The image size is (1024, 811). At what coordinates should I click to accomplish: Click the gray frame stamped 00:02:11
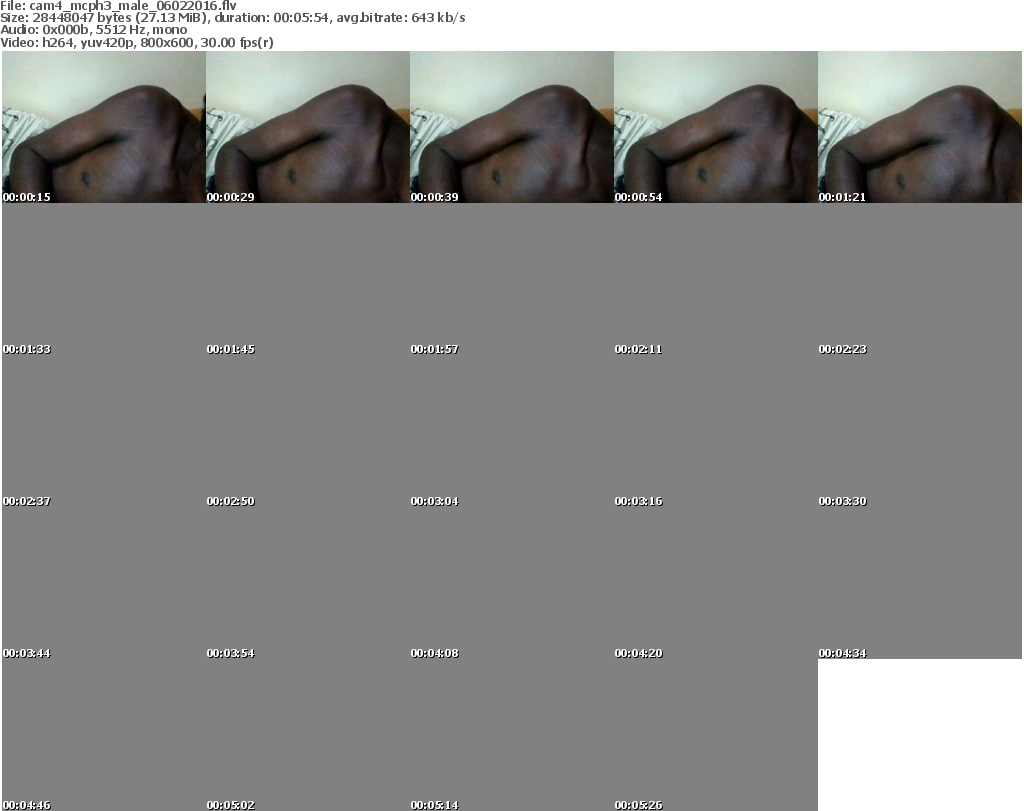716,279
